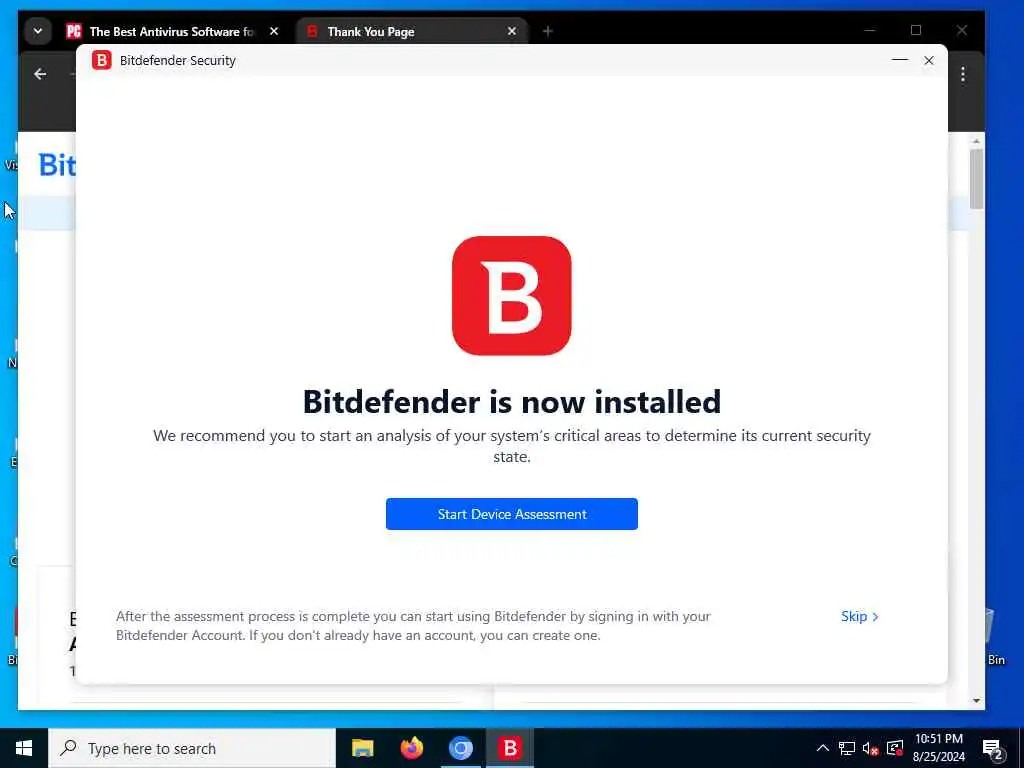
Task: Click the tray icon with red dot
Action: 895,748
